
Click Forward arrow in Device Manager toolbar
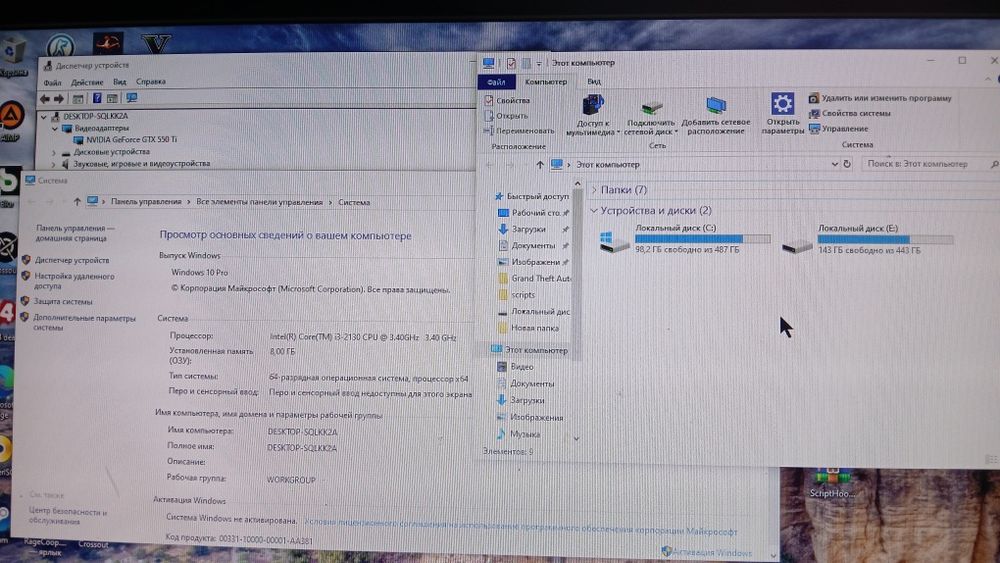[59, 99]
